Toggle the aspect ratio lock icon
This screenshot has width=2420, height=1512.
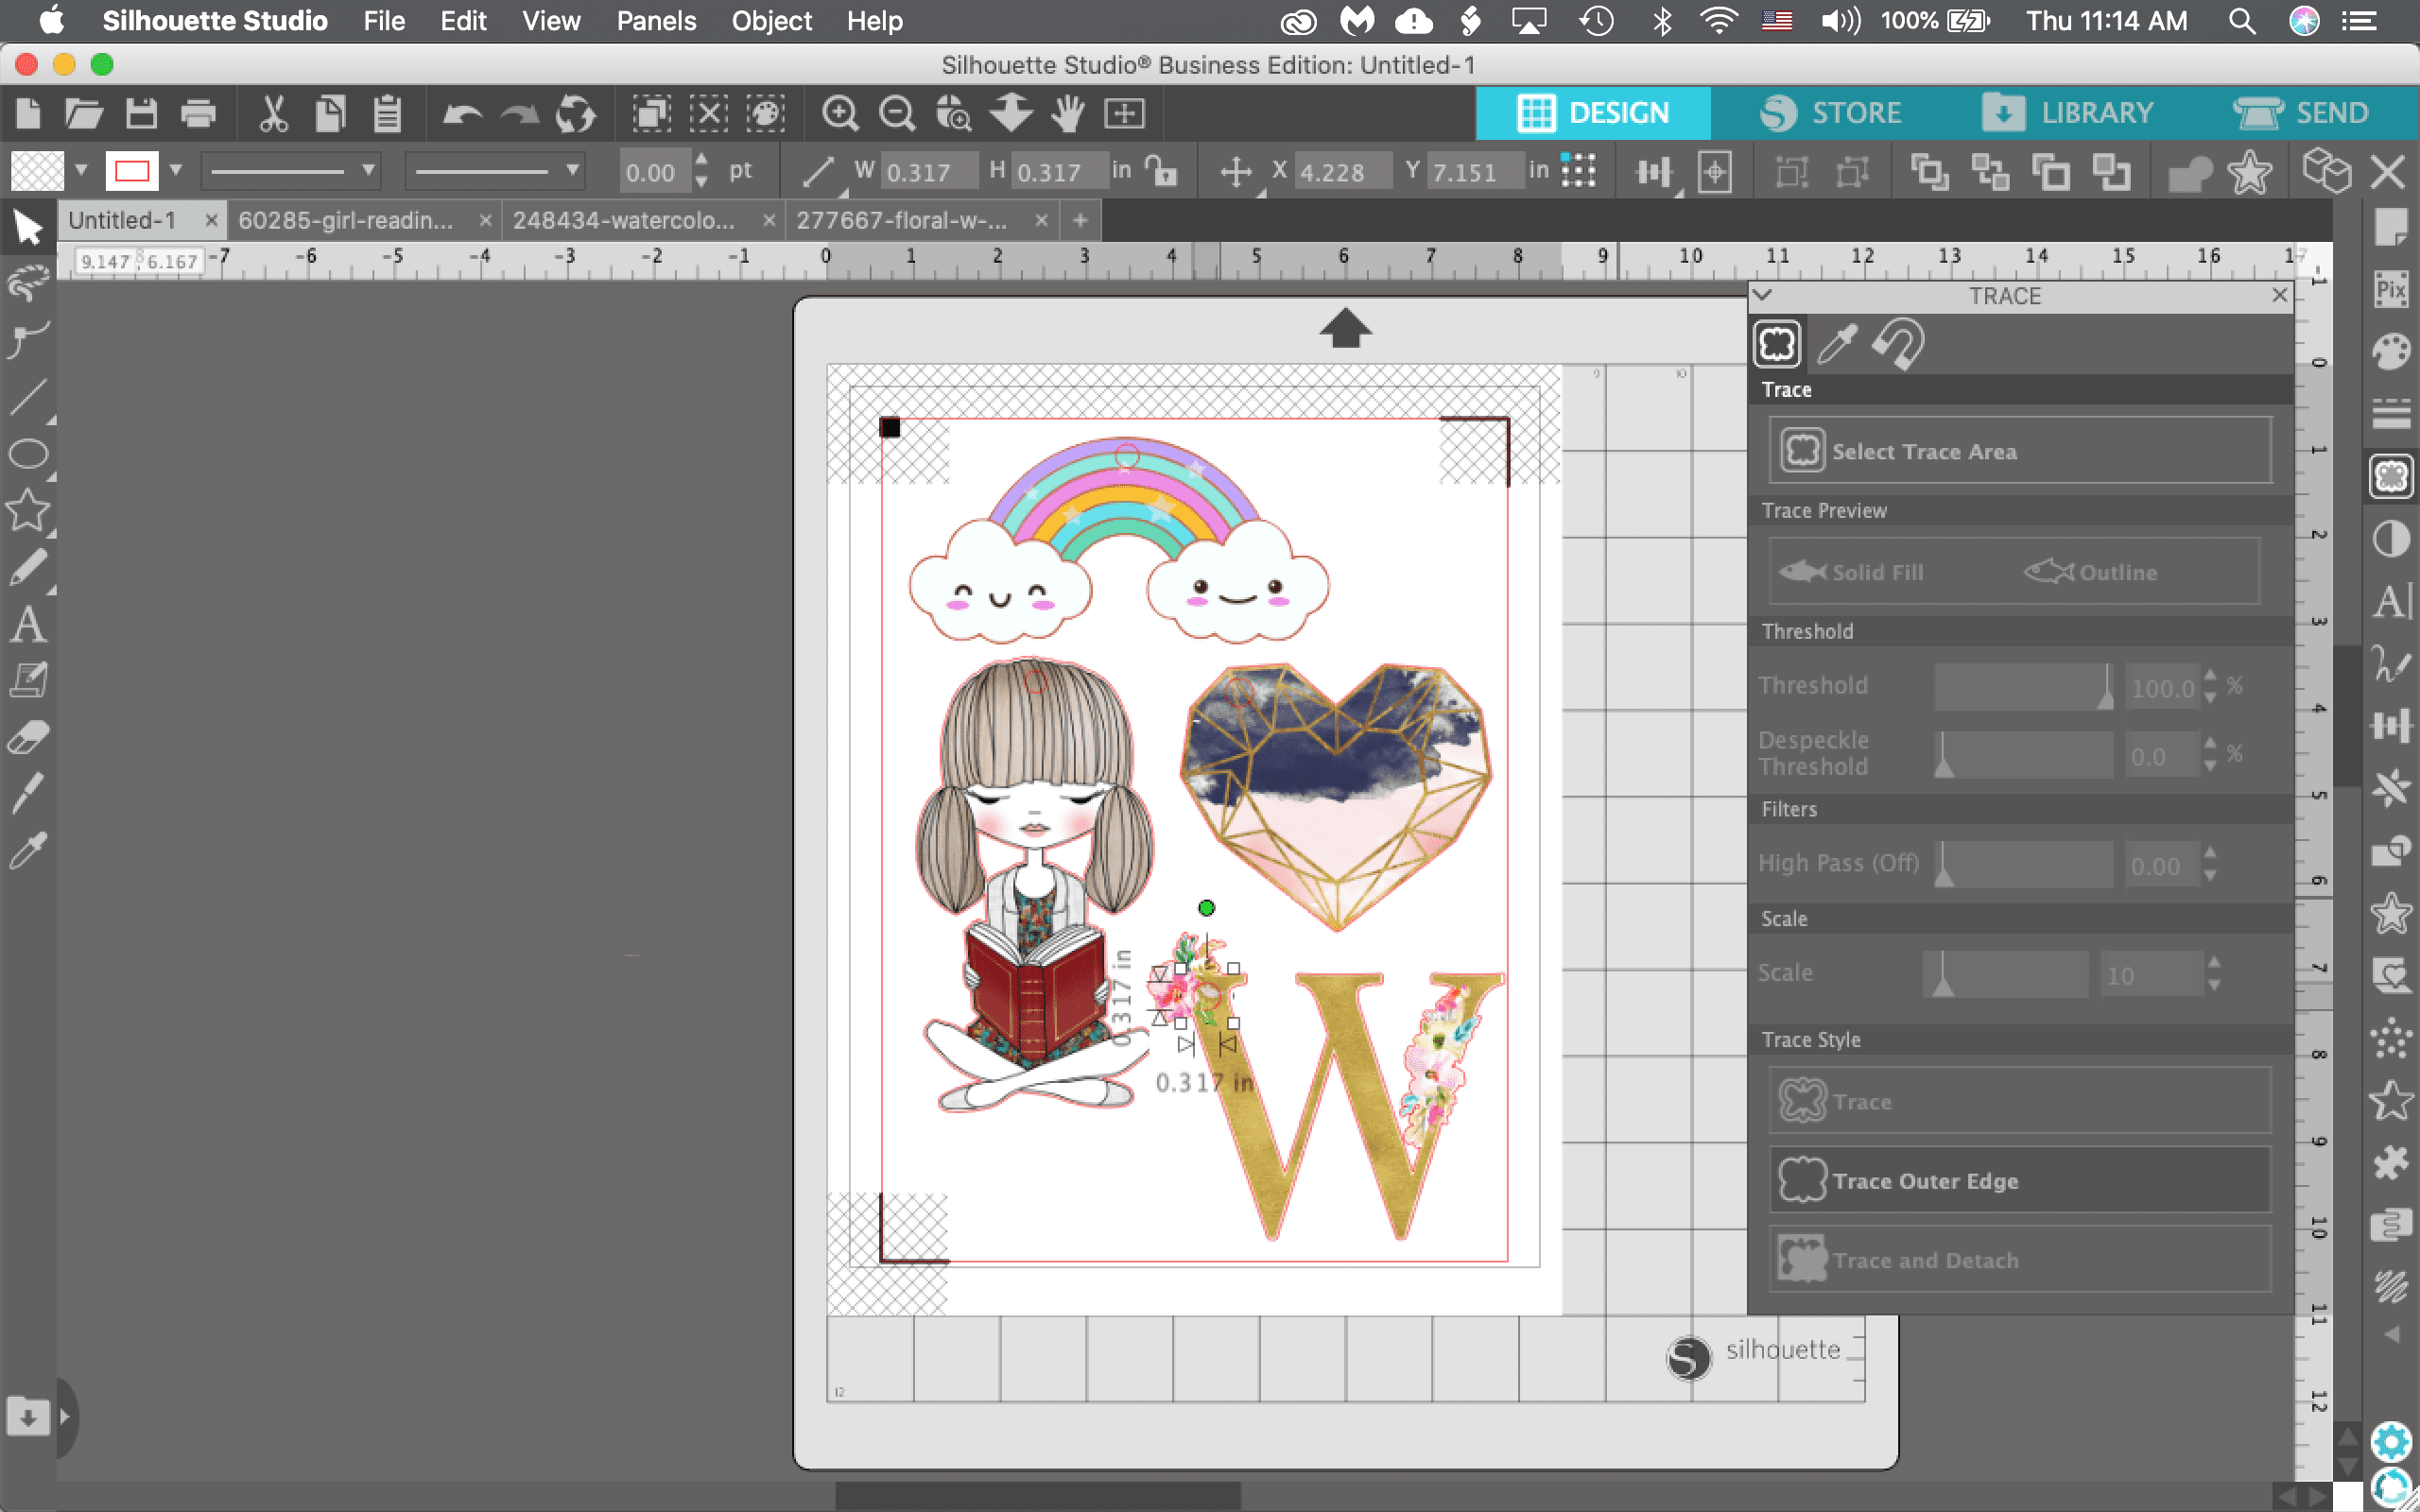(1161, 171)
